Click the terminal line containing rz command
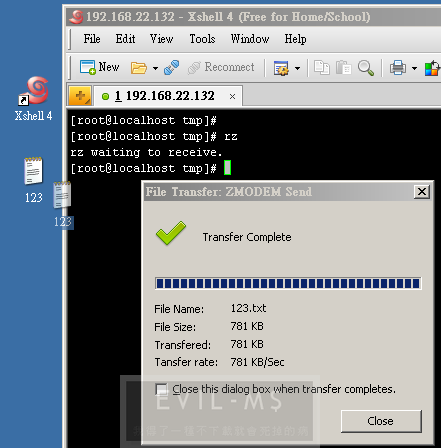 pos(154,137)
